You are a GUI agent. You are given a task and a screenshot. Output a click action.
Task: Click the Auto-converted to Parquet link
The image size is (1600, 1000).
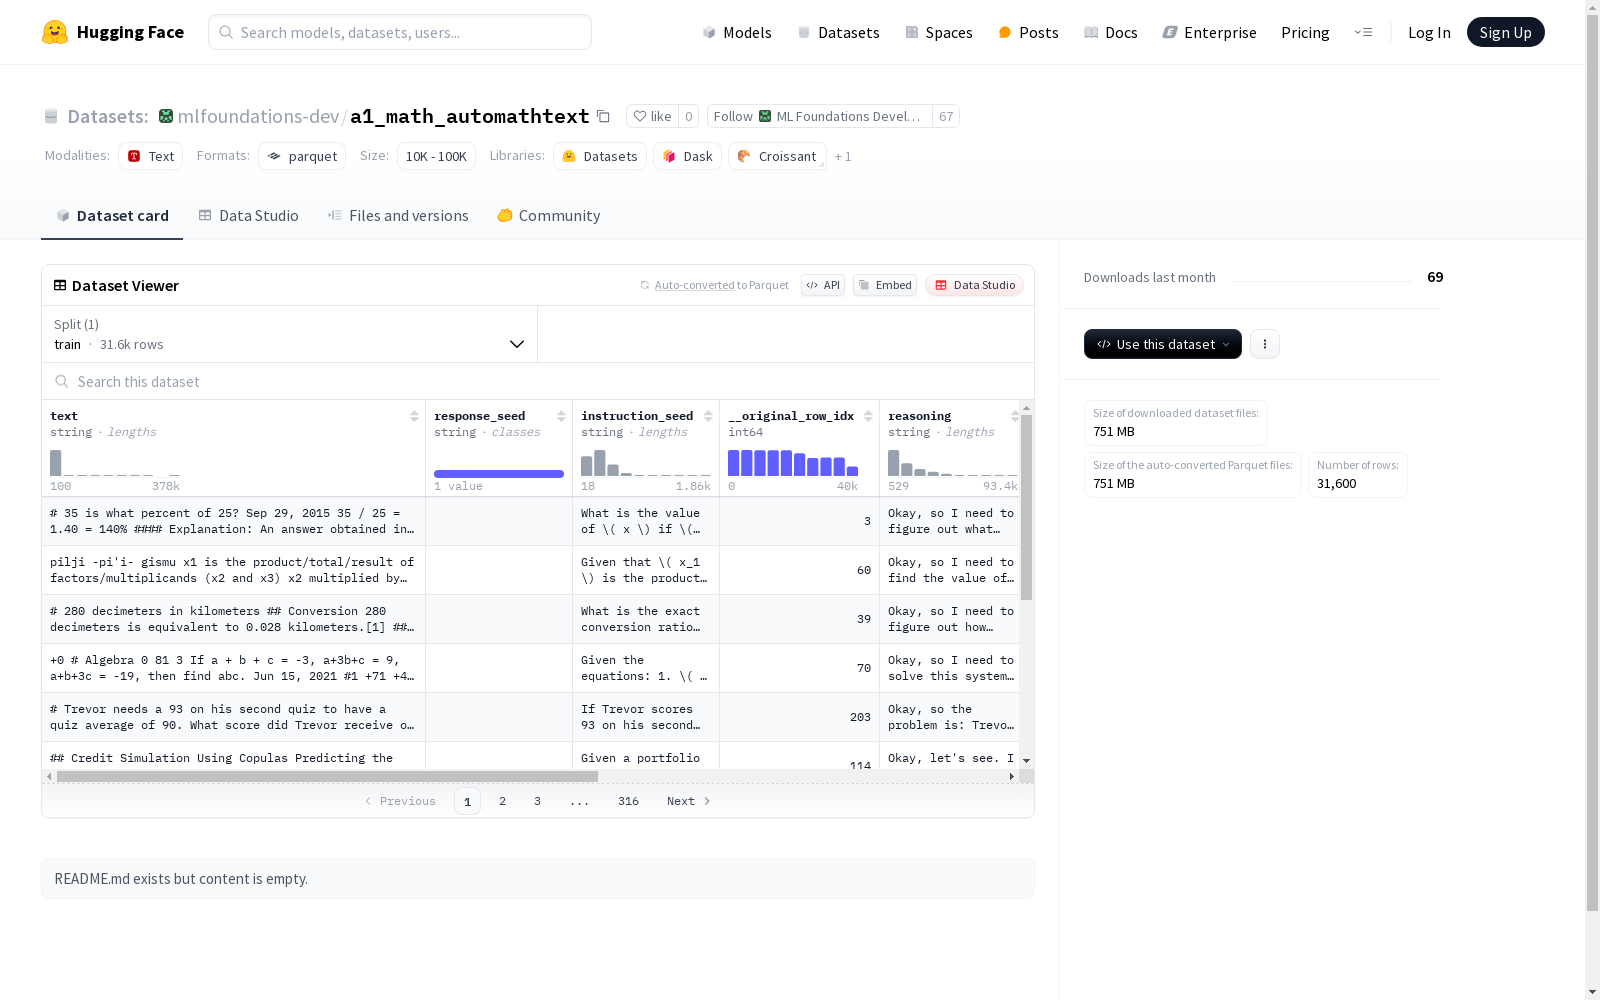(x=721, y=285)
